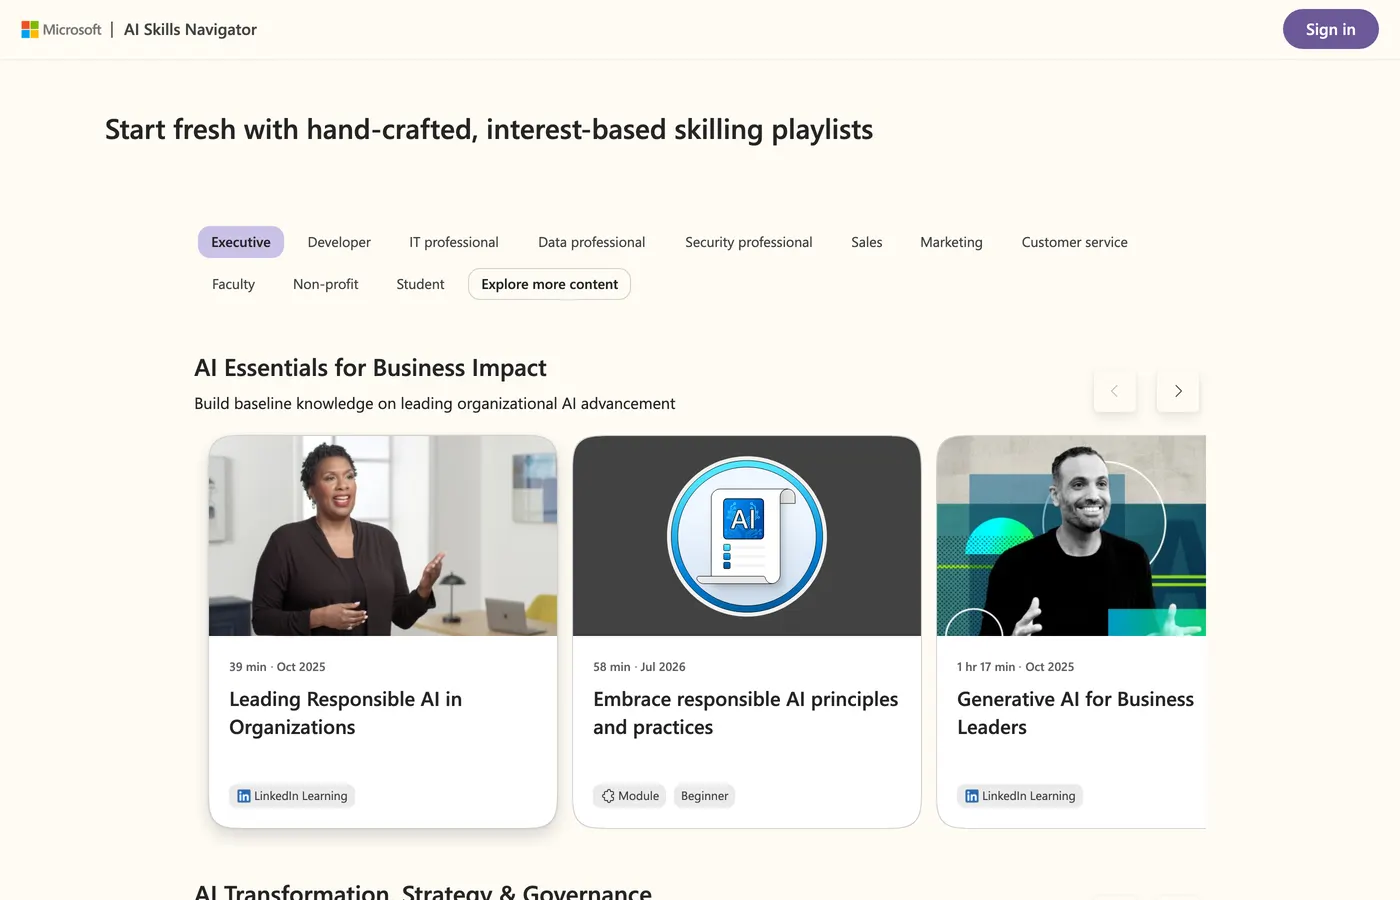
Task: Click LinkedIn icon on Generative AI card
Action: click(x=972, y=796)
